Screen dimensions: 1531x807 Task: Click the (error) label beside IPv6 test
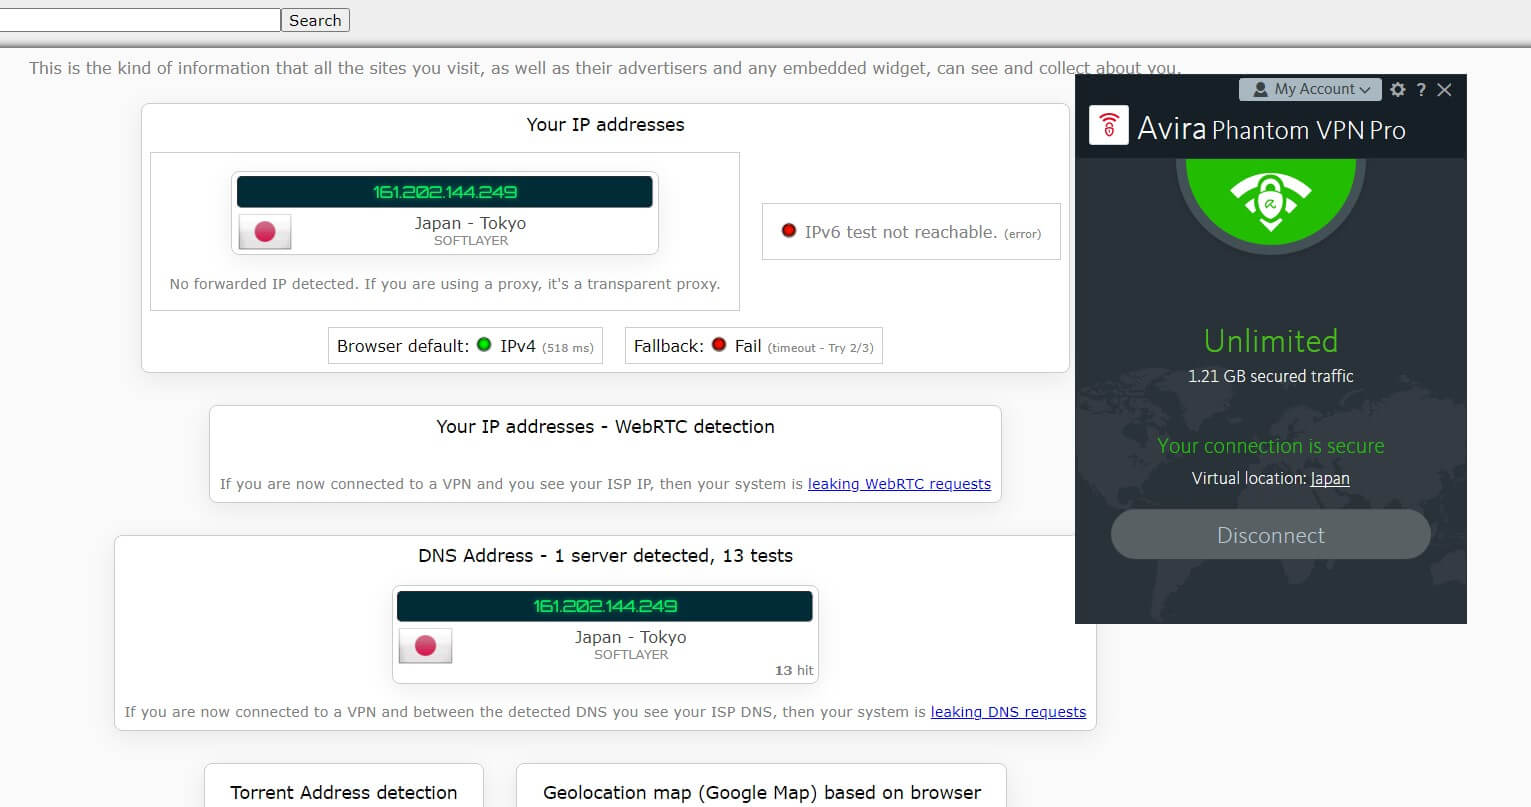tap(1022, 234)
